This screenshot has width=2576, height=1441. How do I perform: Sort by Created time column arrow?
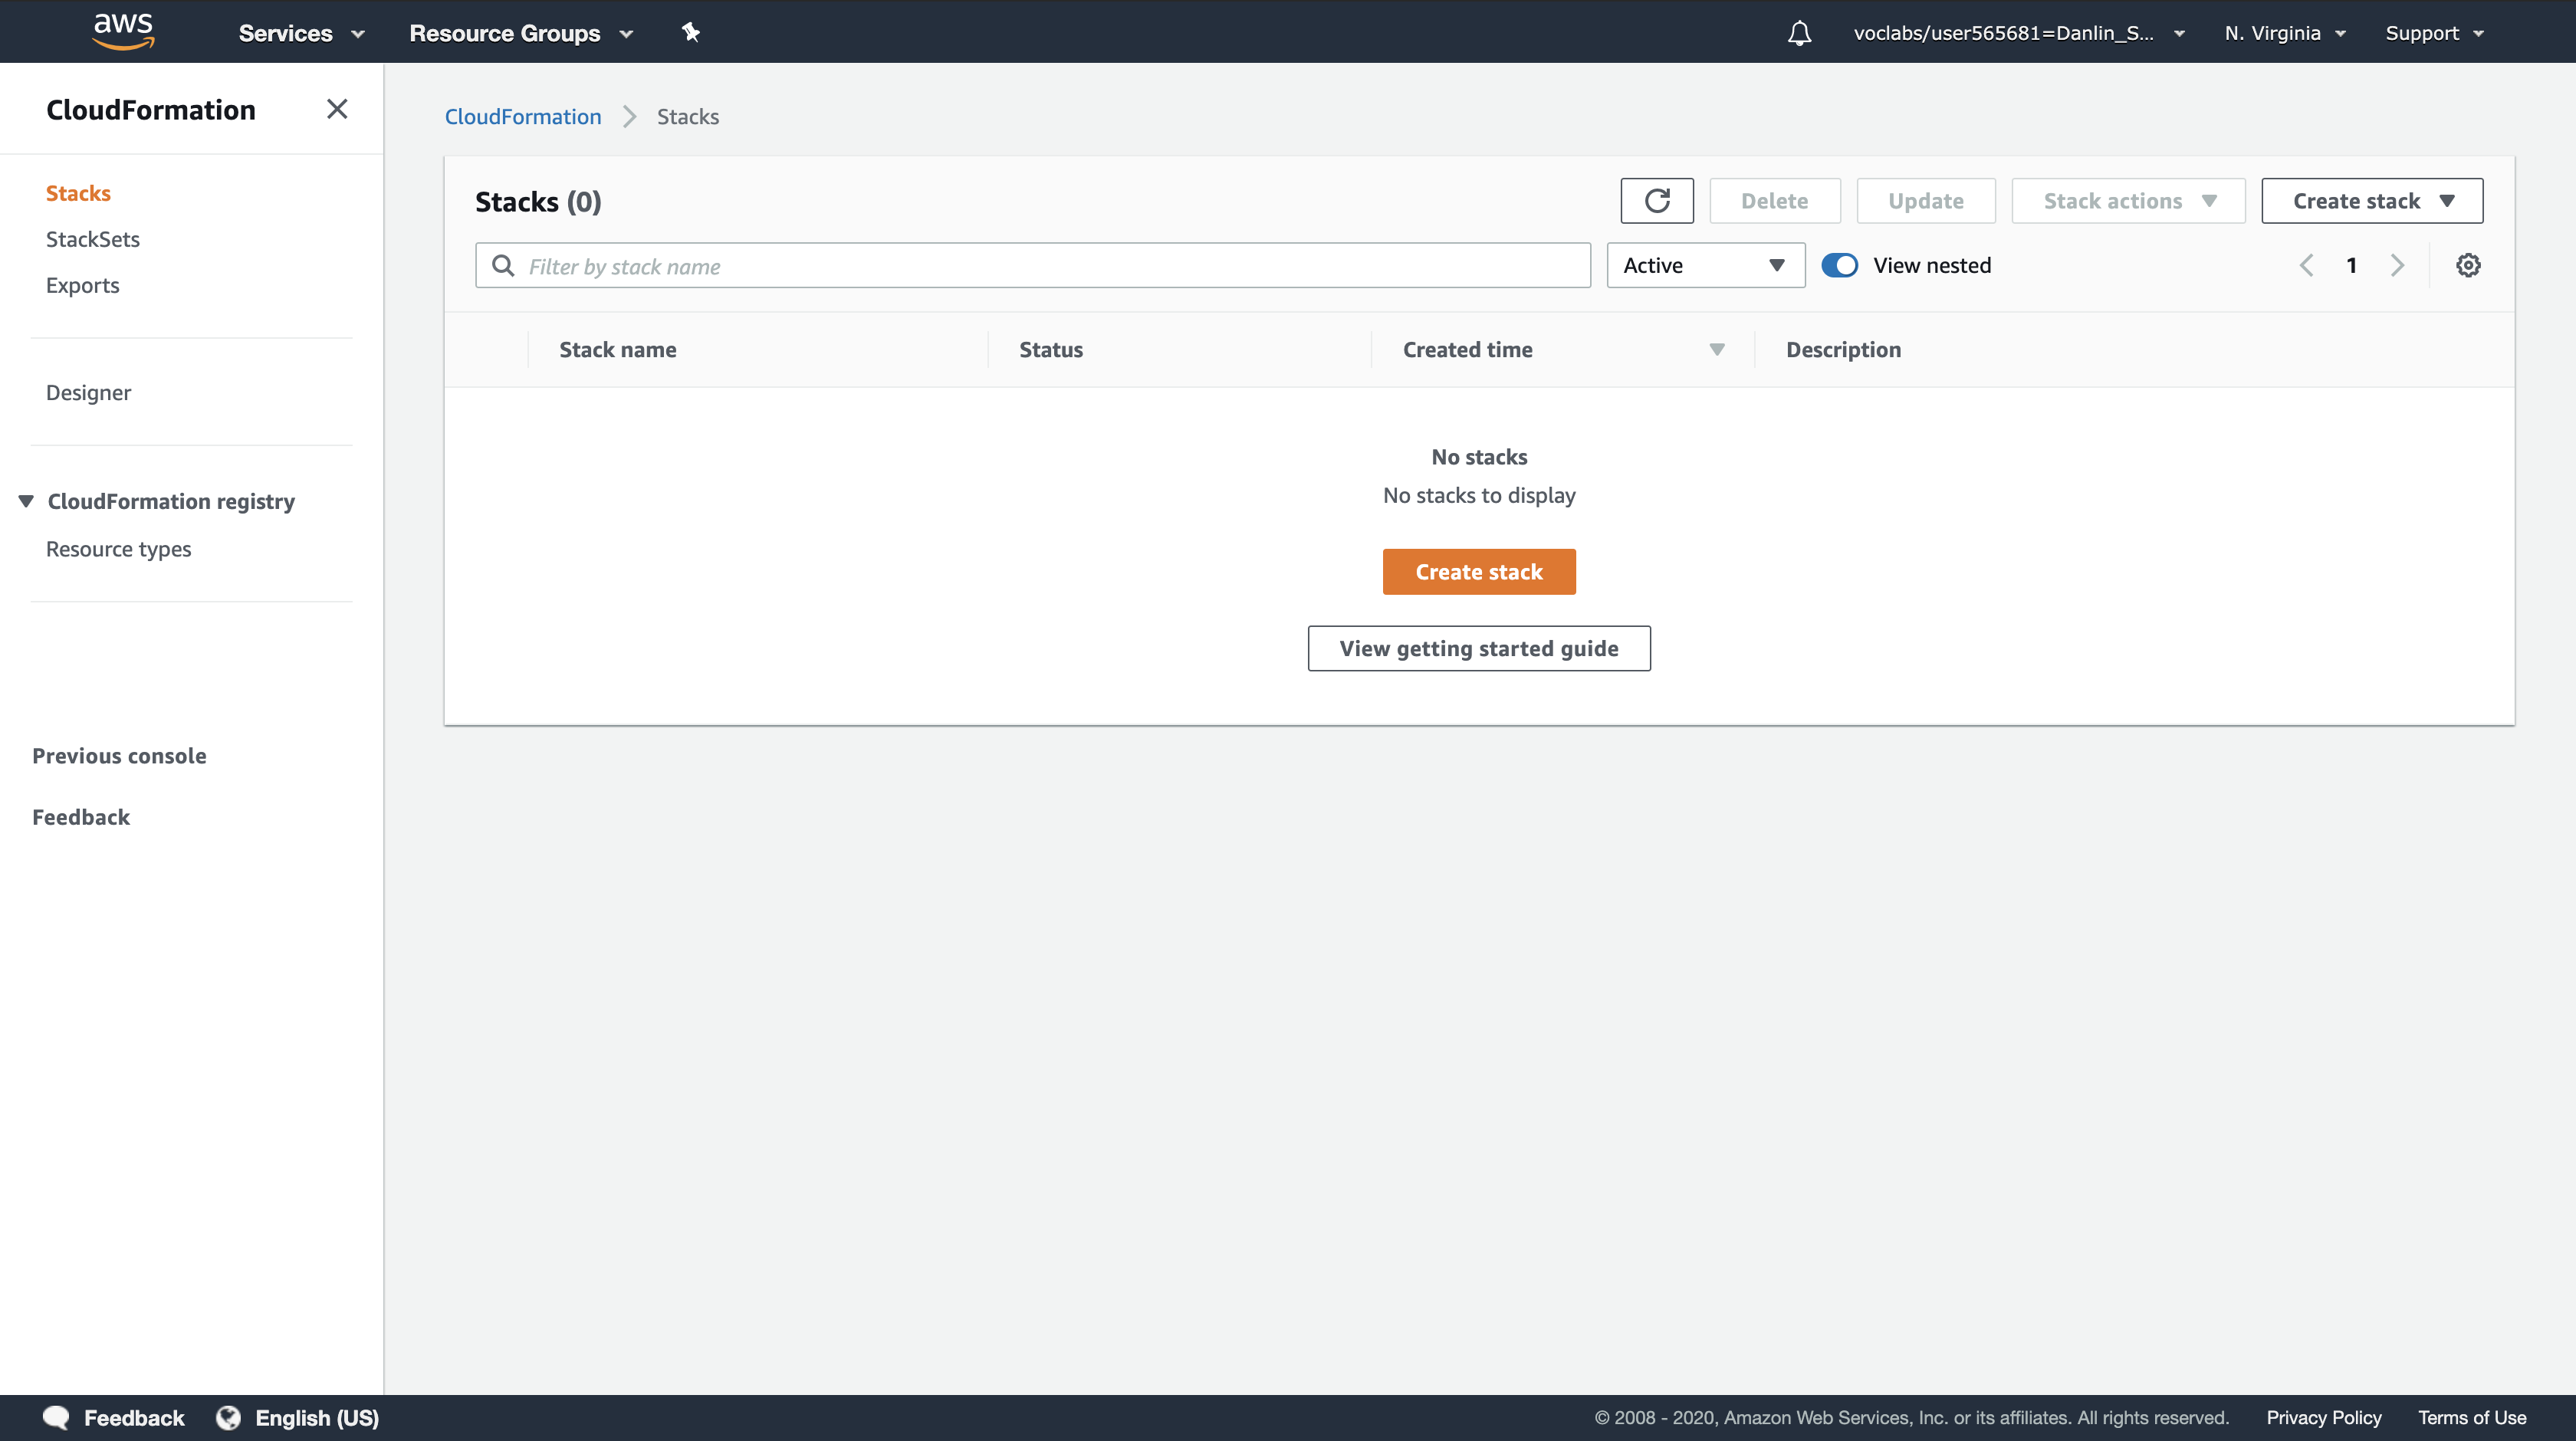pos(1716,350)
